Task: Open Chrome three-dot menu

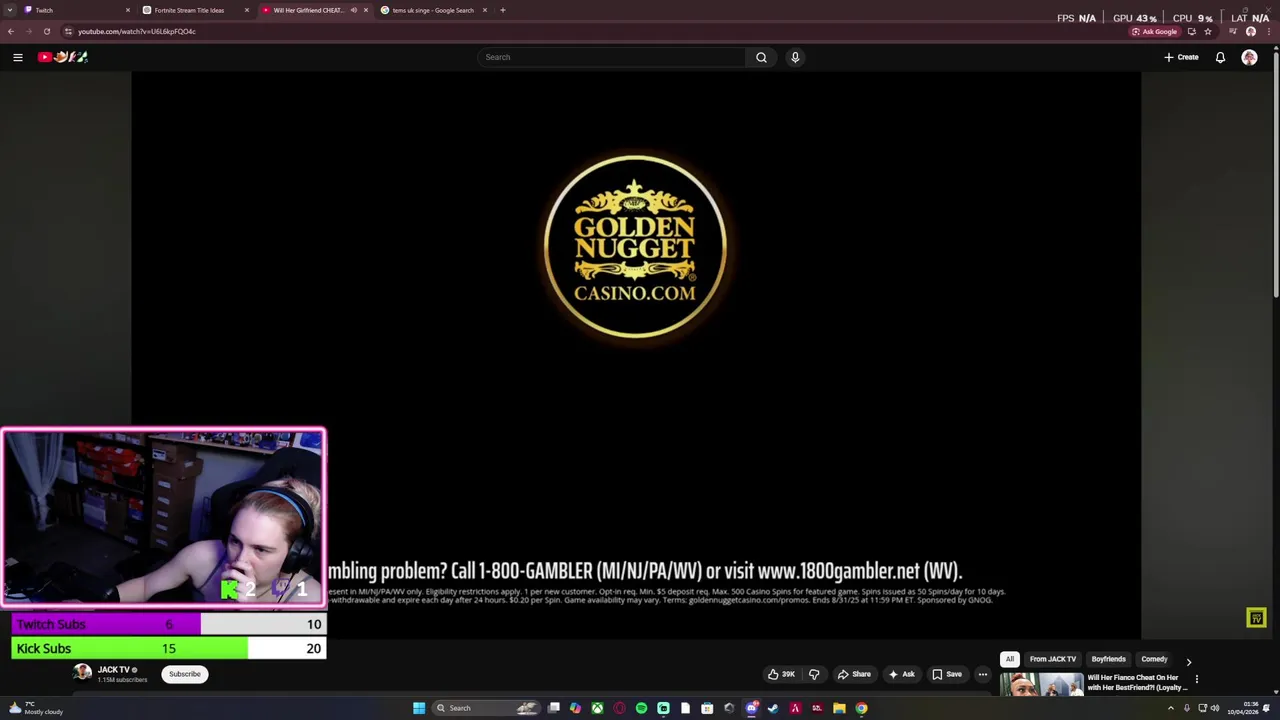Action: pos(1268,31)
